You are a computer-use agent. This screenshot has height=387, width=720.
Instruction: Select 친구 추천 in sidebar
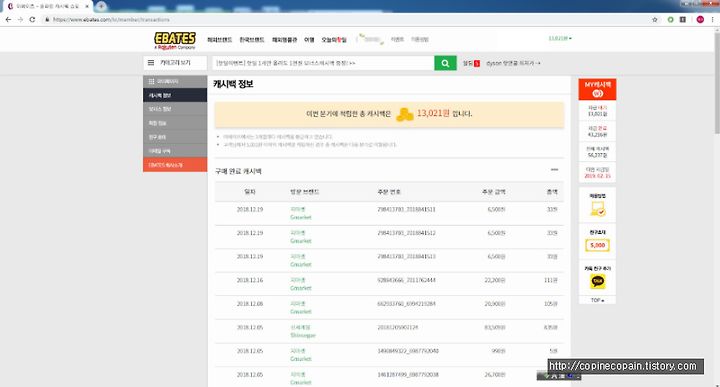pos(175,137)
